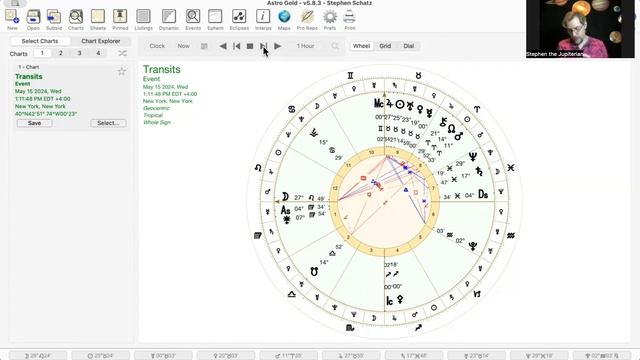The image size is (640, 360).
Task: Step forward one increment
Action: tap(264, 46)
